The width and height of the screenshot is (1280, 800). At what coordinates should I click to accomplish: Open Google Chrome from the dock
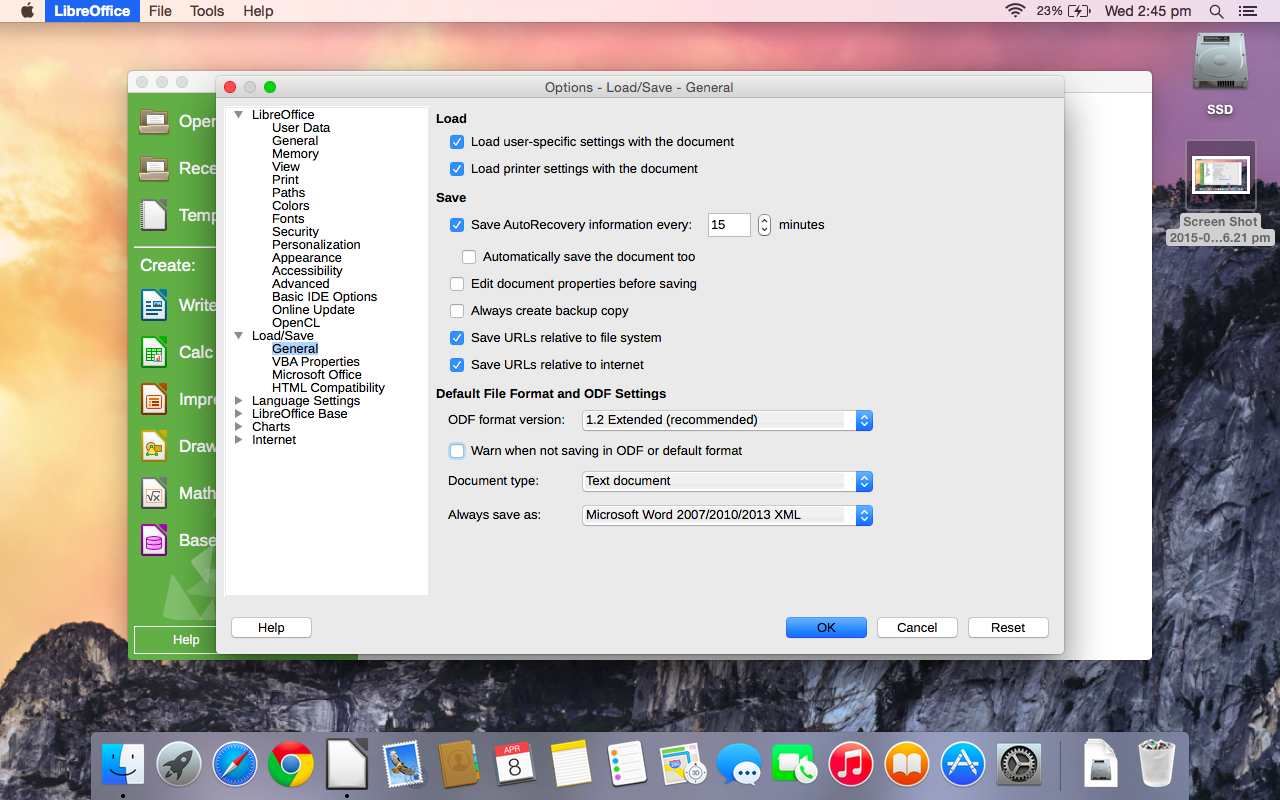coord(291,765)
